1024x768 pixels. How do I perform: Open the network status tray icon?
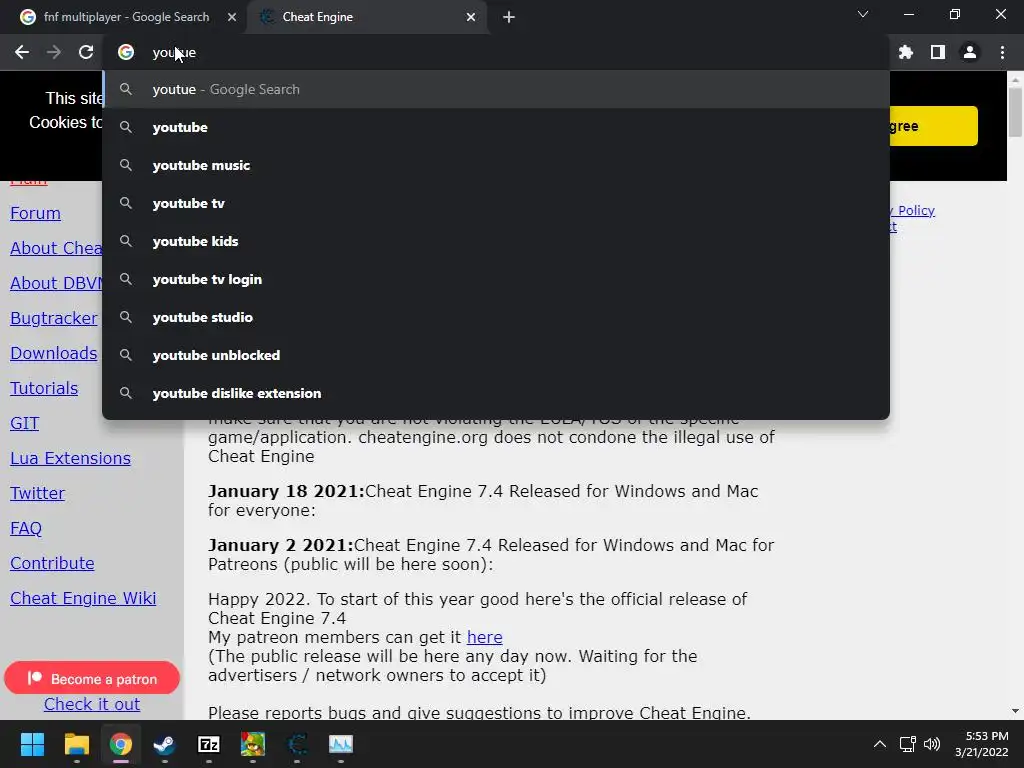tap(907, 744)
